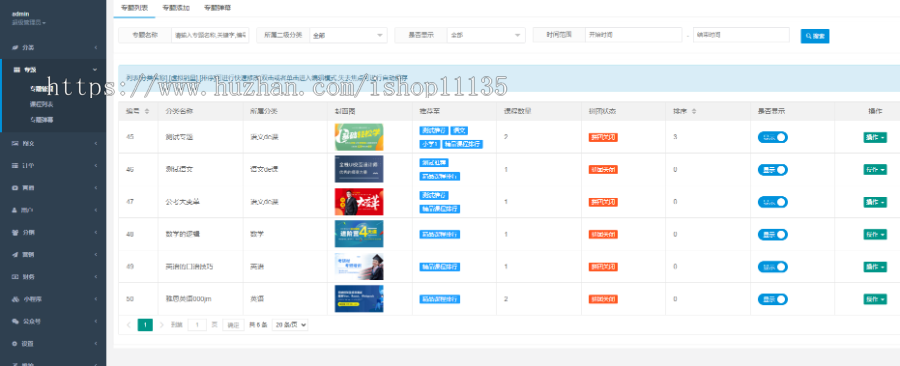Click the 设置 gear icon in the sidebar
The height and width of the screenshot is (366, 900).
pyautogui.click(x=15, y=344)
